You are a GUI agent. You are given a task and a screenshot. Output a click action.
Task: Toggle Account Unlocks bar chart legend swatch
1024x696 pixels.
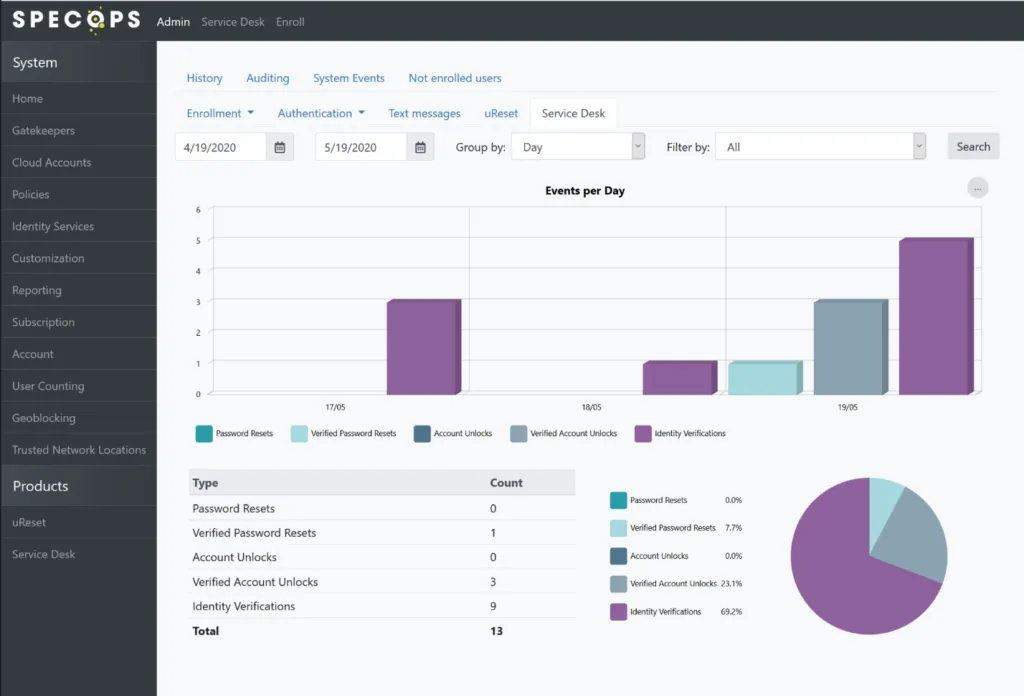422,434
